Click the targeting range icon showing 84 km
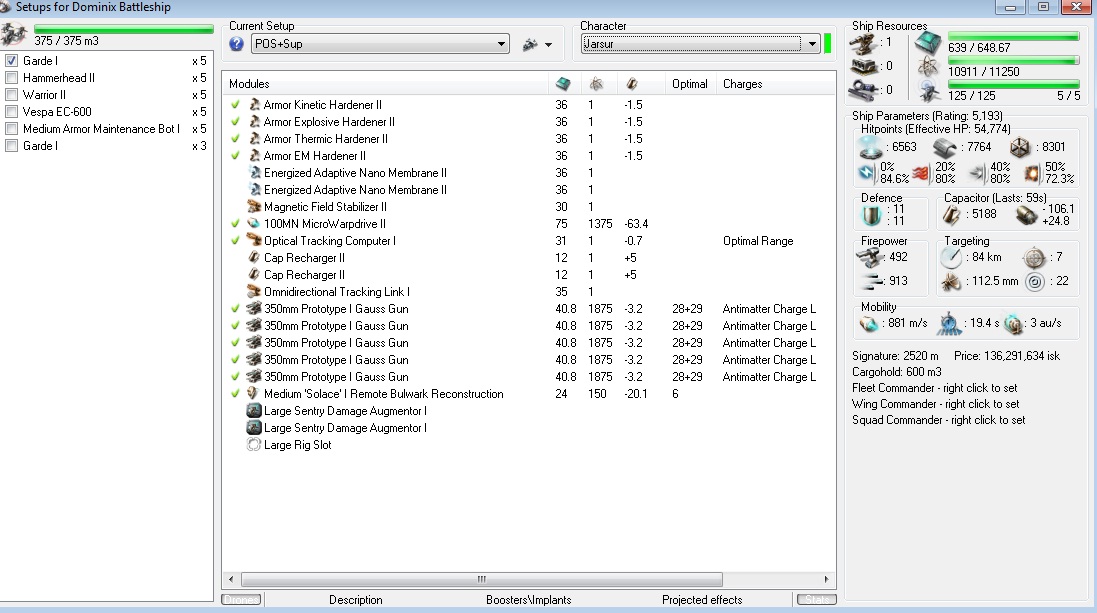The image size is (1097, 613). pos(951,258)
